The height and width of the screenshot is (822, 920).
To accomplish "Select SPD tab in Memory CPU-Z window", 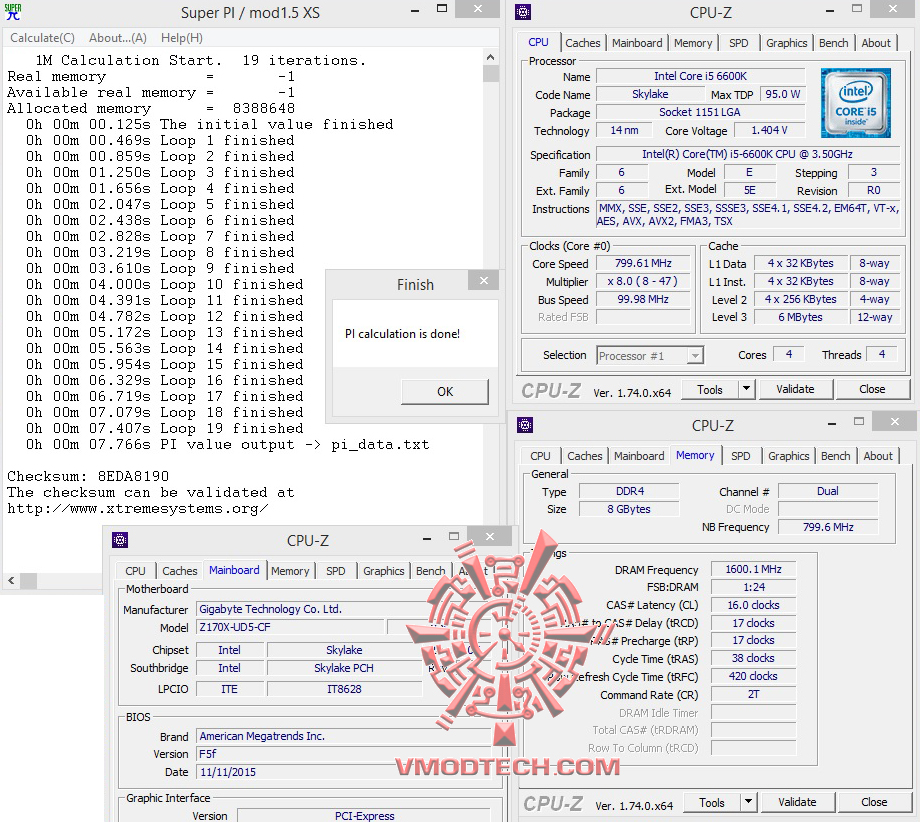I will (x=740, y=456).
